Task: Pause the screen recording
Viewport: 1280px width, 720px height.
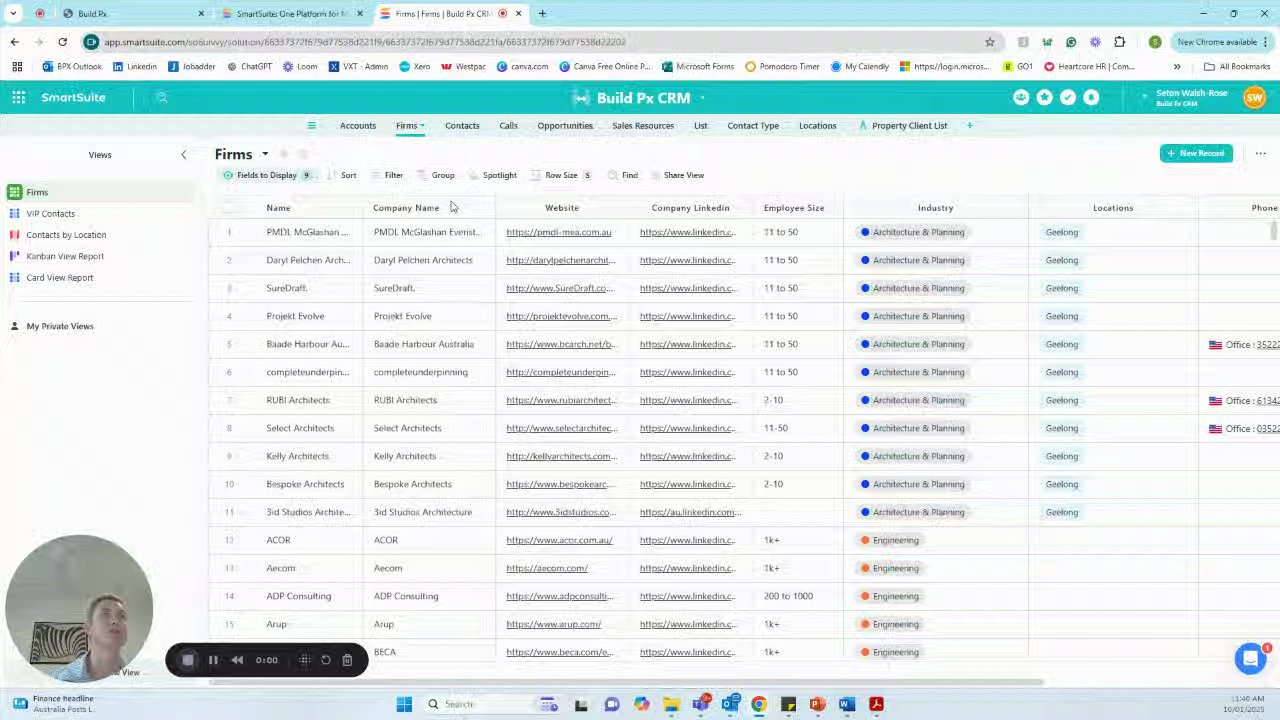Action: (213, 660)
